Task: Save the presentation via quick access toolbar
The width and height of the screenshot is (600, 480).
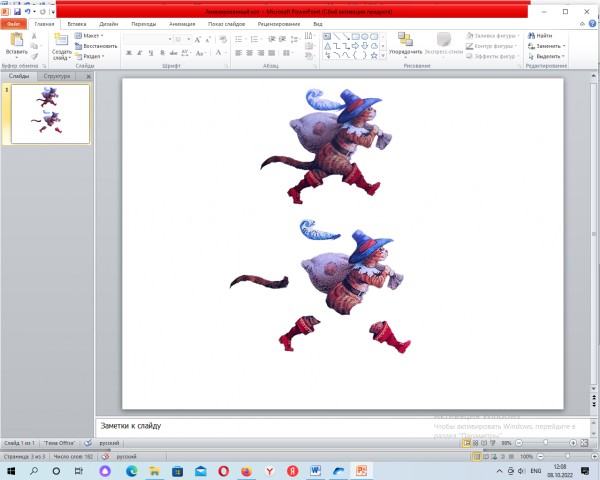Action: point(17,12)
